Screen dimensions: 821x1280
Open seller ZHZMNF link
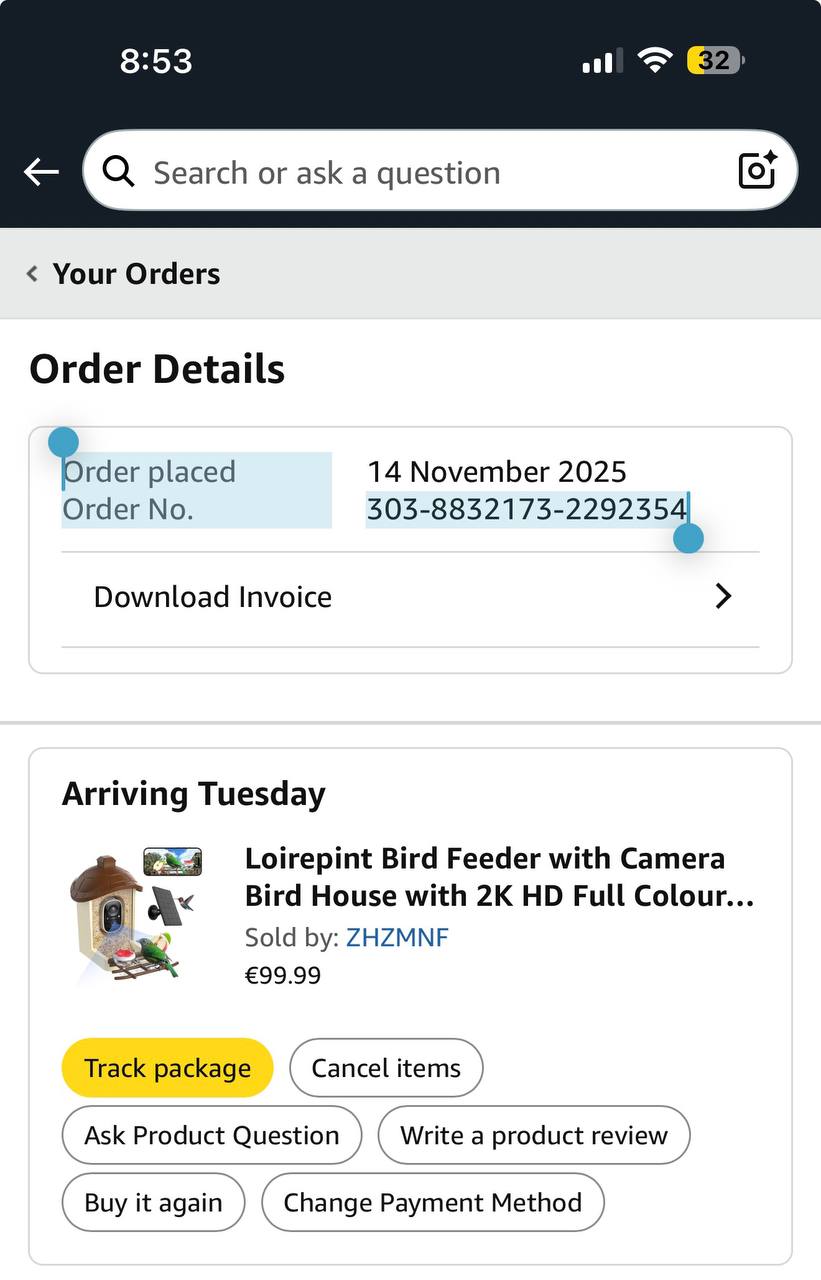click(x=397, y=938)
